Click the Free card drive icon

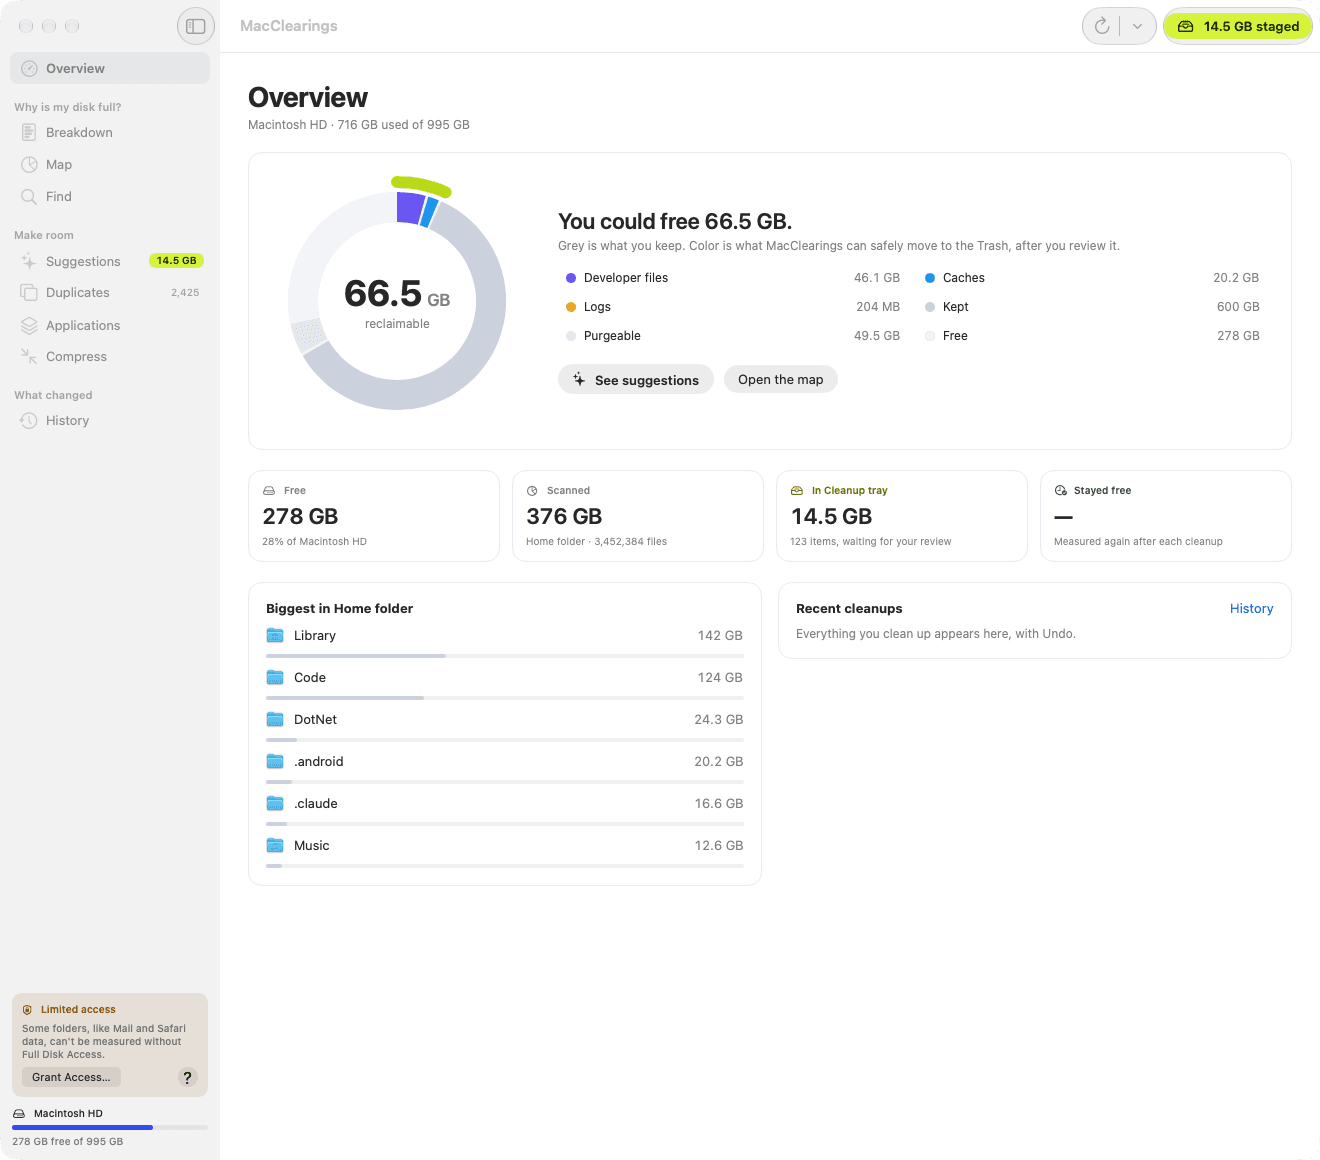coord(269,491)
